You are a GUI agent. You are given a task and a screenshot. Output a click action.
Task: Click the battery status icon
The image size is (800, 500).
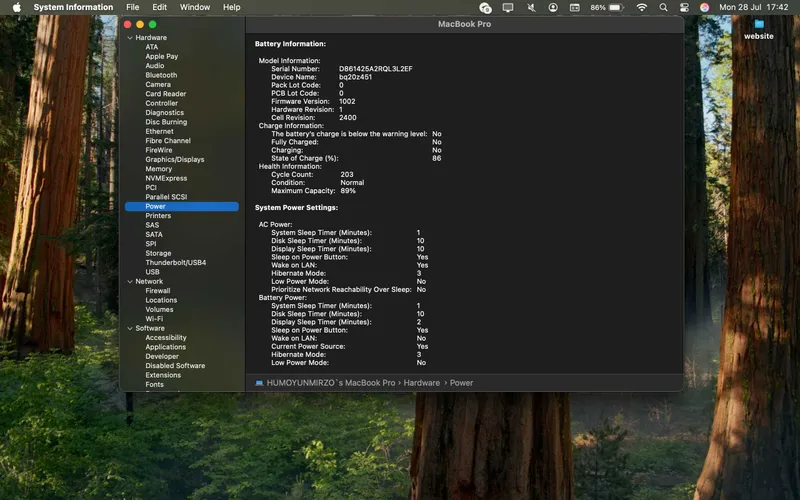[616, 7]
